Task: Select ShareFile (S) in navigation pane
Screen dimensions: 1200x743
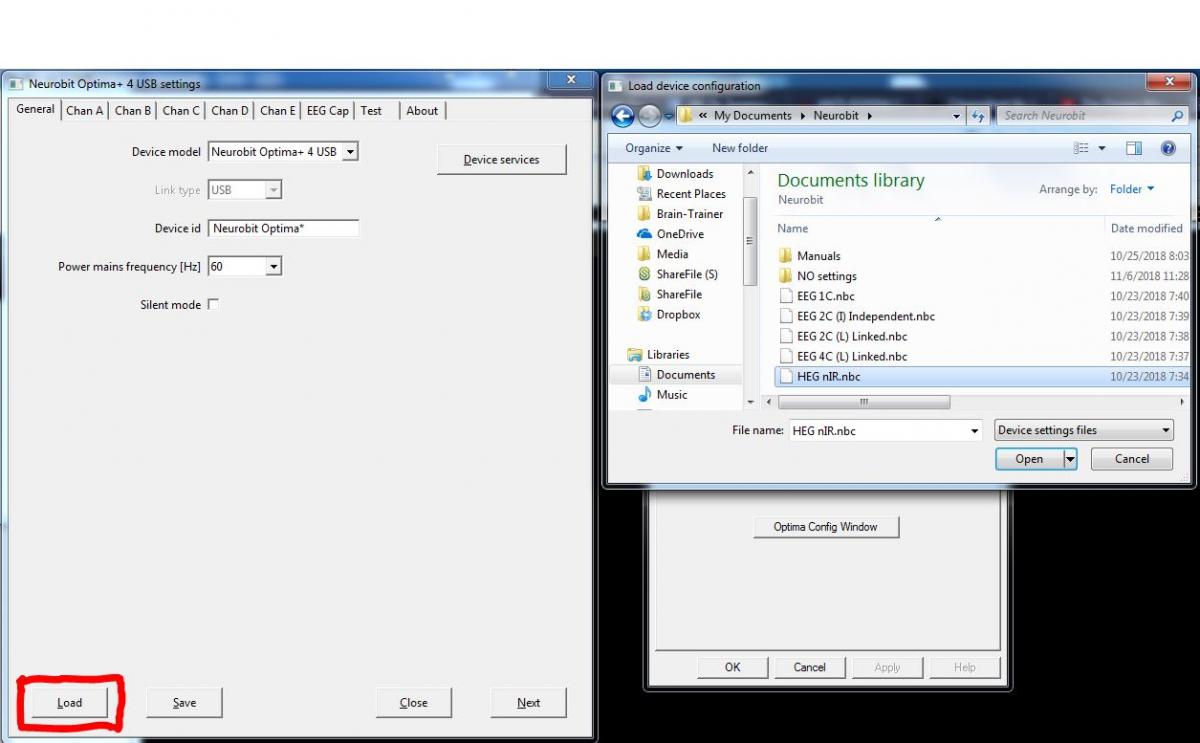Action: [686, 274]
